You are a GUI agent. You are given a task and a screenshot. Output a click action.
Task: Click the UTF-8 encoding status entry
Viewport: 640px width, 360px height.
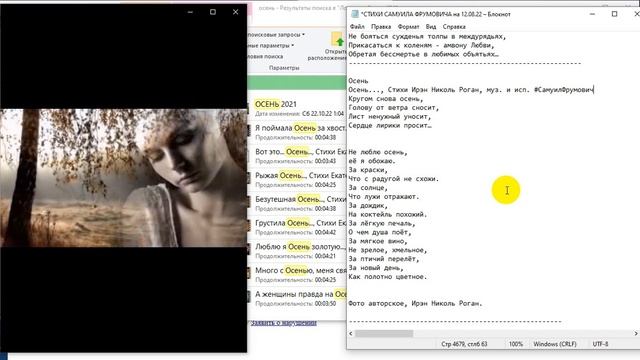click(x=600, y=344)
